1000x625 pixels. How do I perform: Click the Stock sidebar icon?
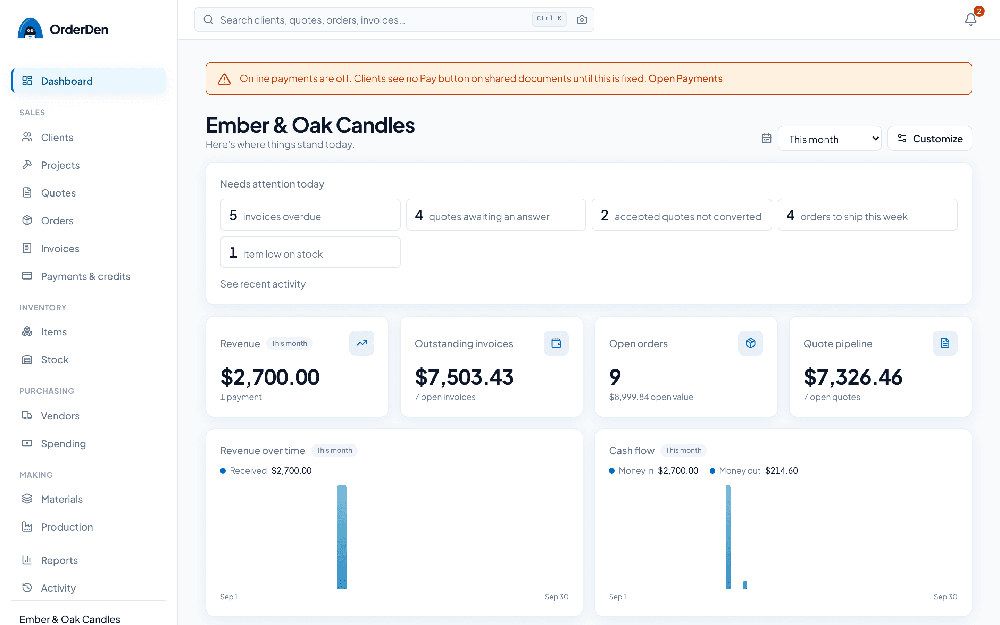(x=27, y=360)
